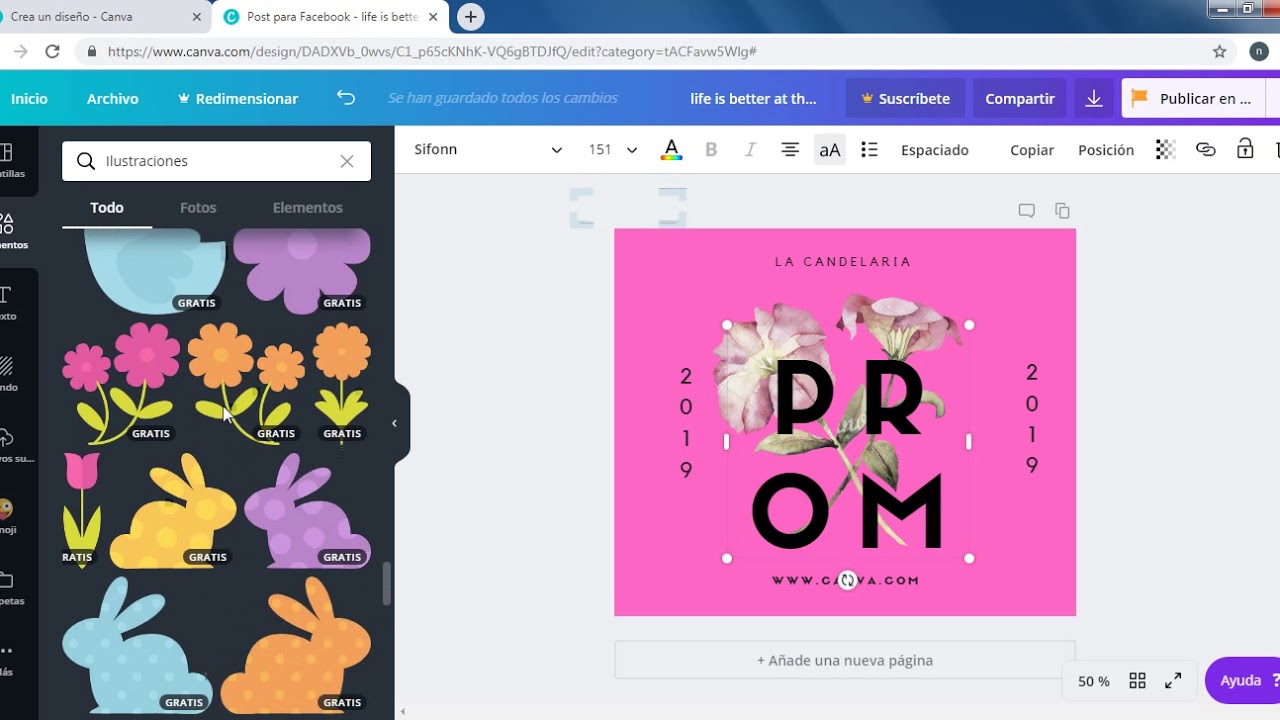Select LA CANDELARIA heading text

[843, 262]
